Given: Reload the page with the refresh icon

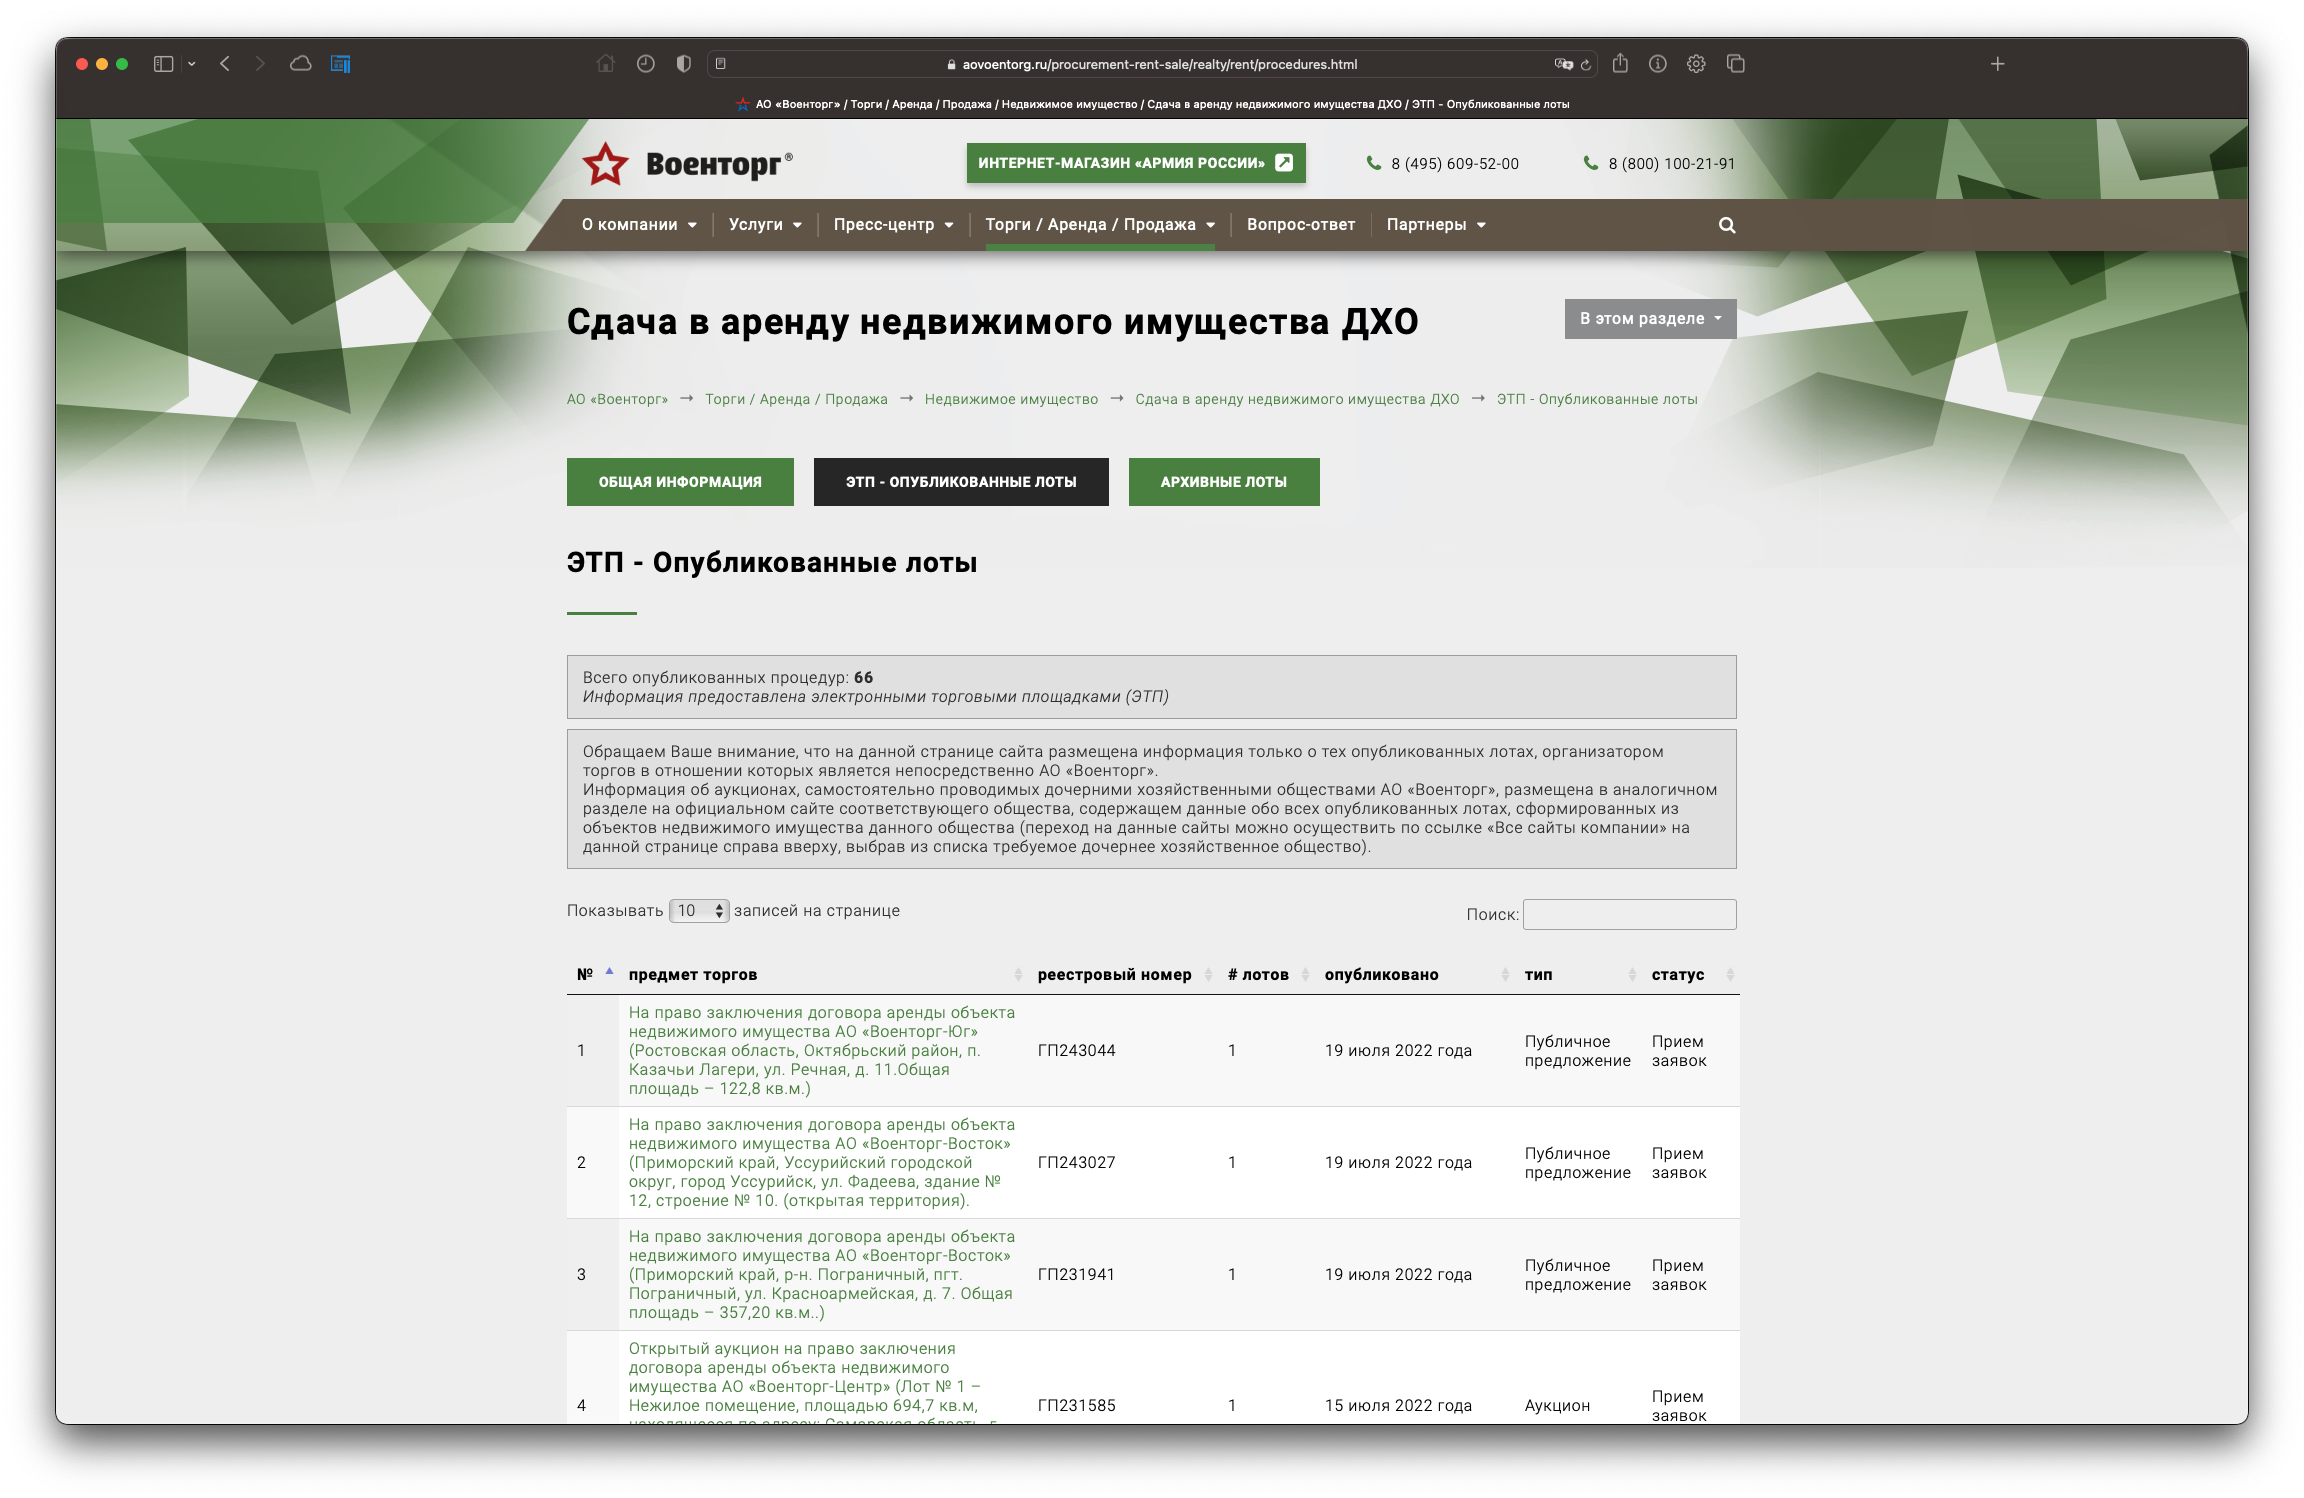Looking at the screenshot, I should tap(1585, 64).
